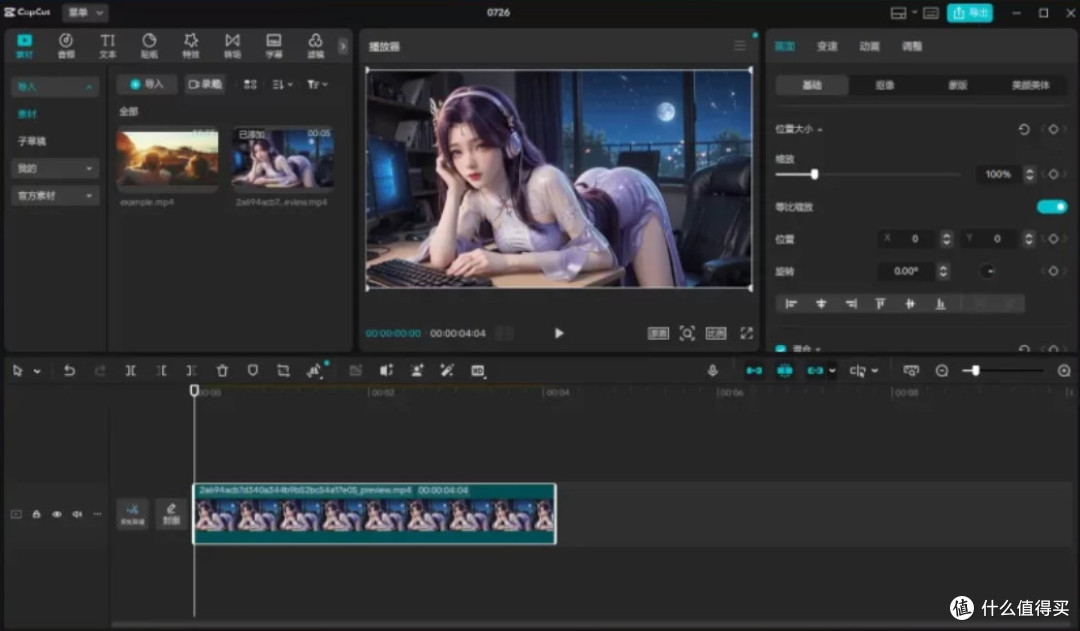Show more tool tabs with right chevron

coord(342,46)
